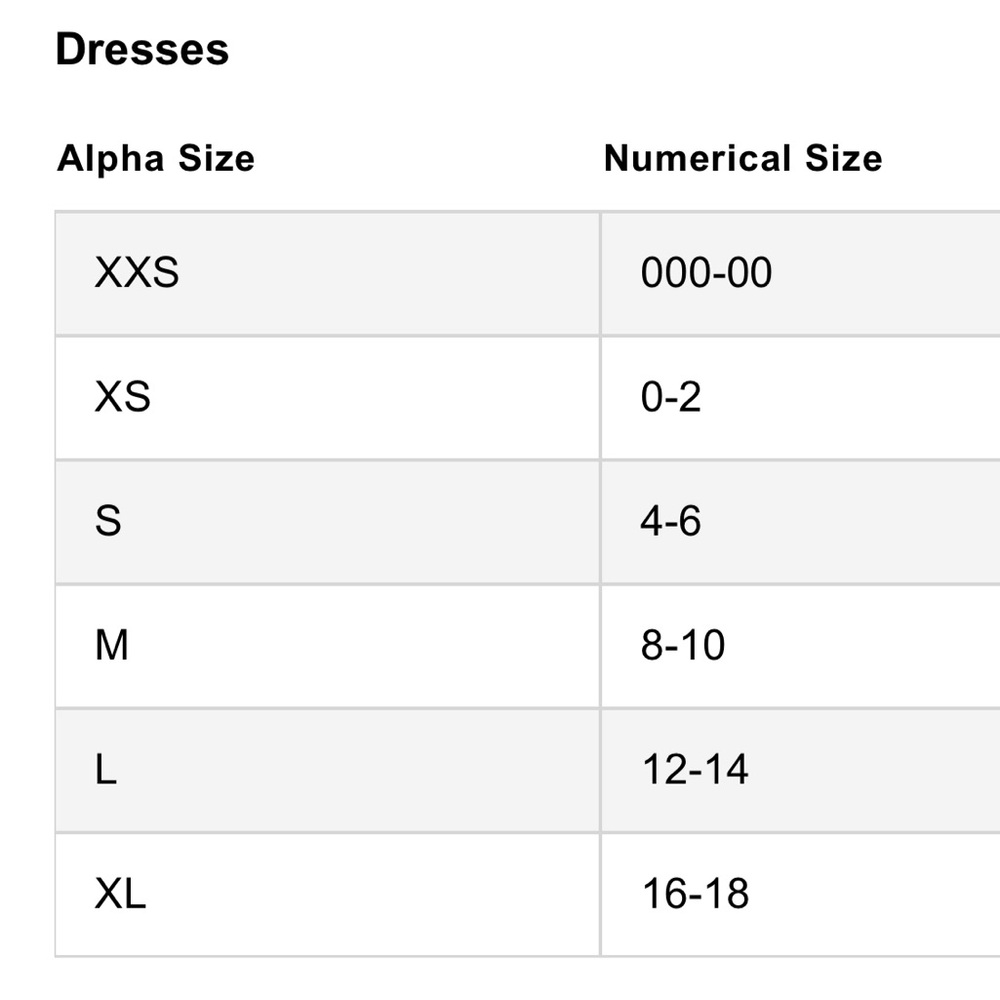Click the word Numerical in header
Image resolution: width=1000 pixels, height=1000 pixels.
(697, 158)
